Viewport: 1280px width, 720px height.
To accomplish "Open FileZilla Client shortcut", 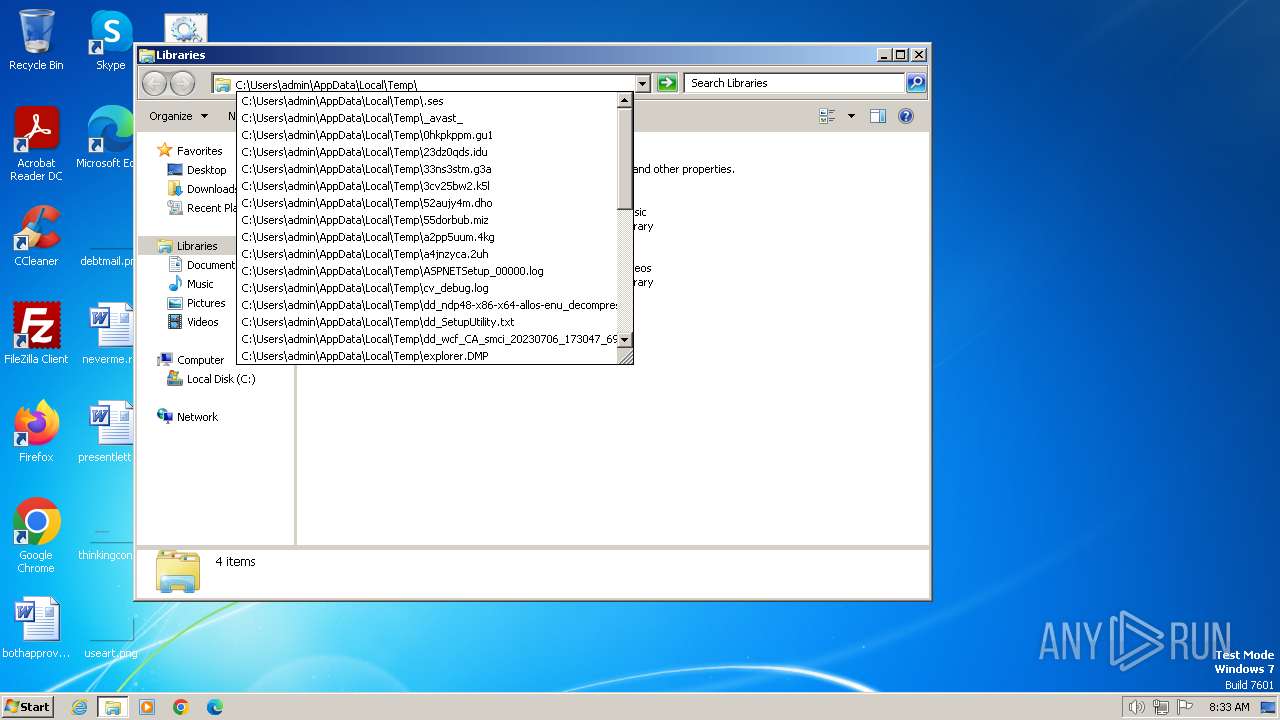I will [36, 334].
